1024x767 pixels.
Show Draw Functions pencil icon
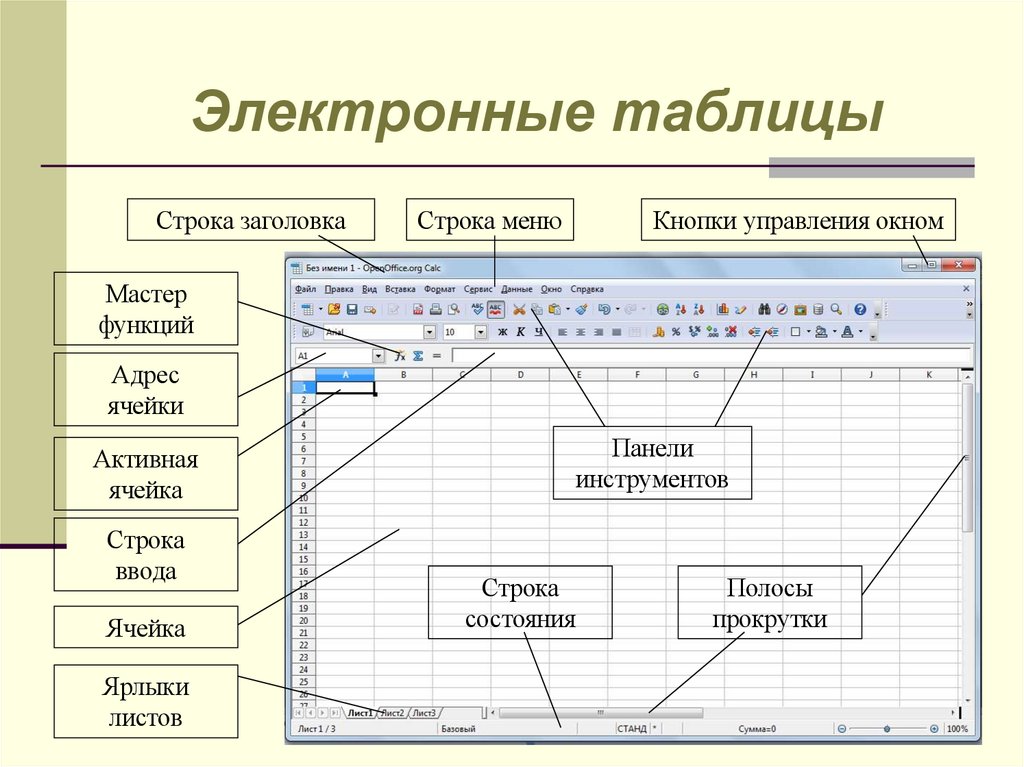[x=741, y=310]
